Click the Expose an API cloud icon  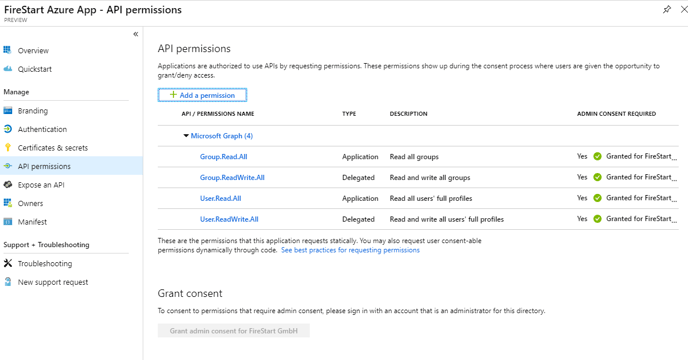pos(7,185)
